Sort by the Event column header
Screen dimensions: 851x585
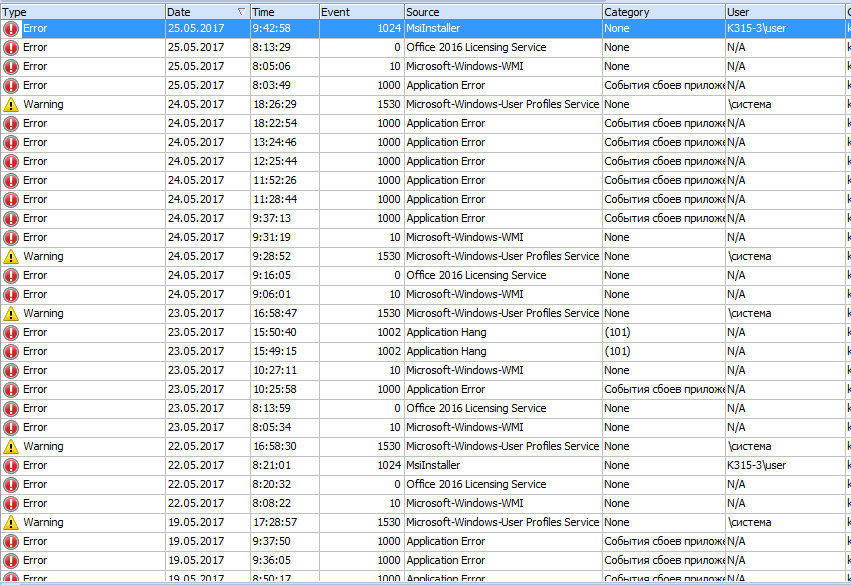(360, 11)
